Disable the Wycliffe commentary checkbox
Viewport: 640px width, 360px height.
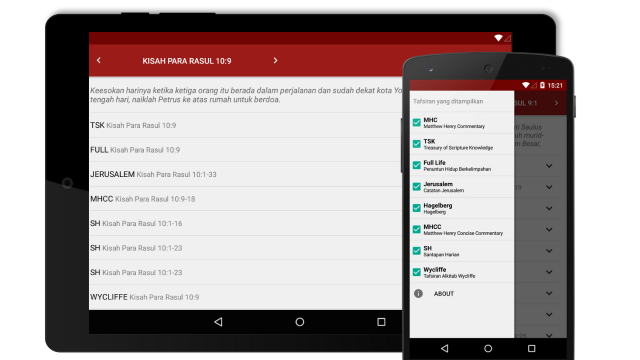click(417, 272)
